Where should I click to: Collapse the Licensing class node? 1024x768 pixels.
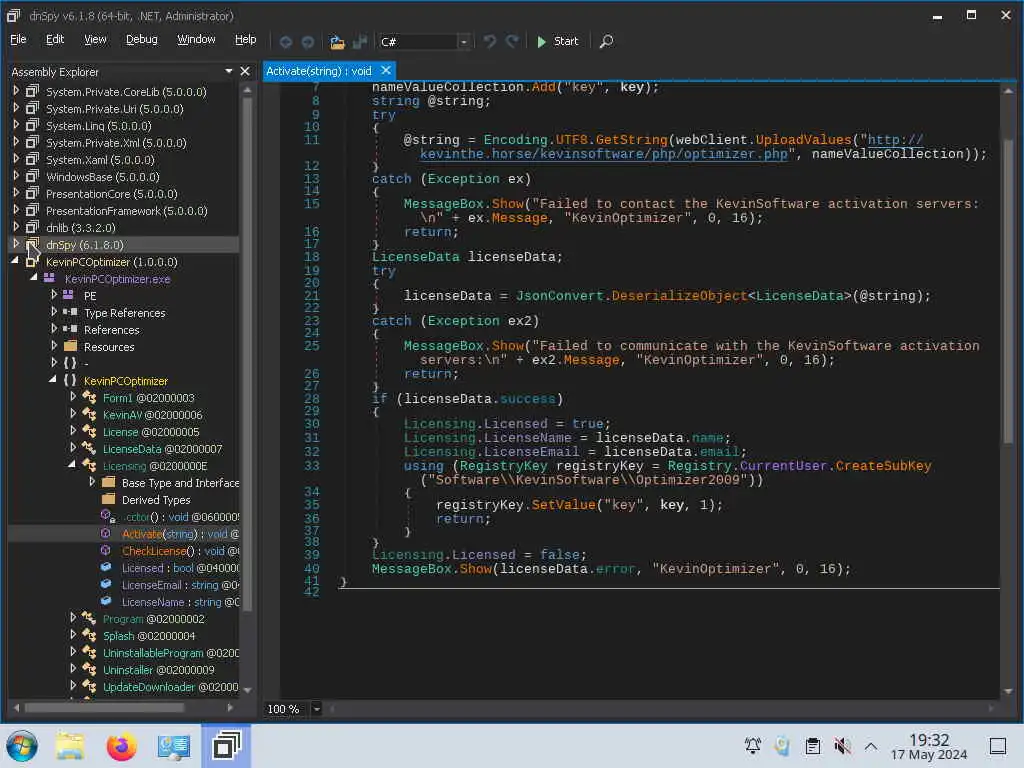[x=72, y=464]
